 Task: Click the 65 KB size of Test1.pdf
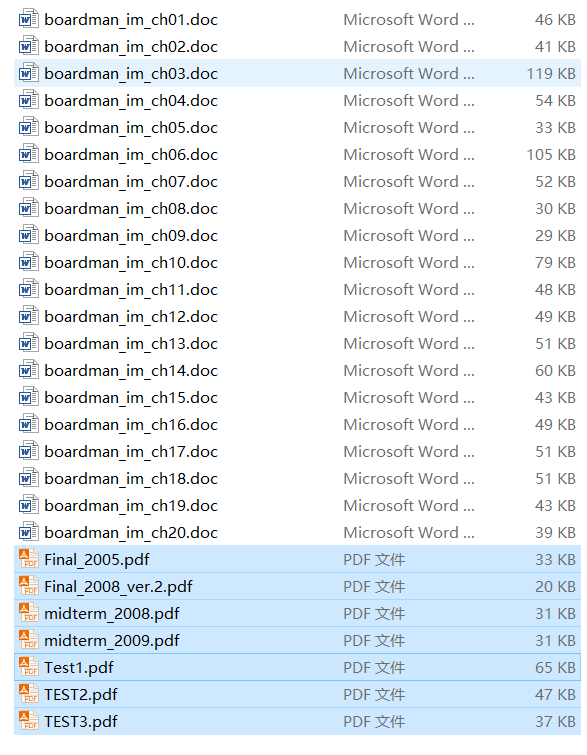[x=555, y=667]
